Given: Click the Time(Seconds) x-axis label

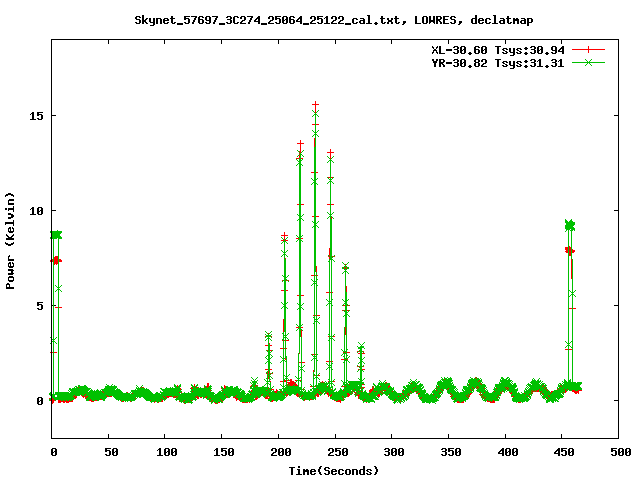Looking at the screenshot, I should [x=334, y=471].
